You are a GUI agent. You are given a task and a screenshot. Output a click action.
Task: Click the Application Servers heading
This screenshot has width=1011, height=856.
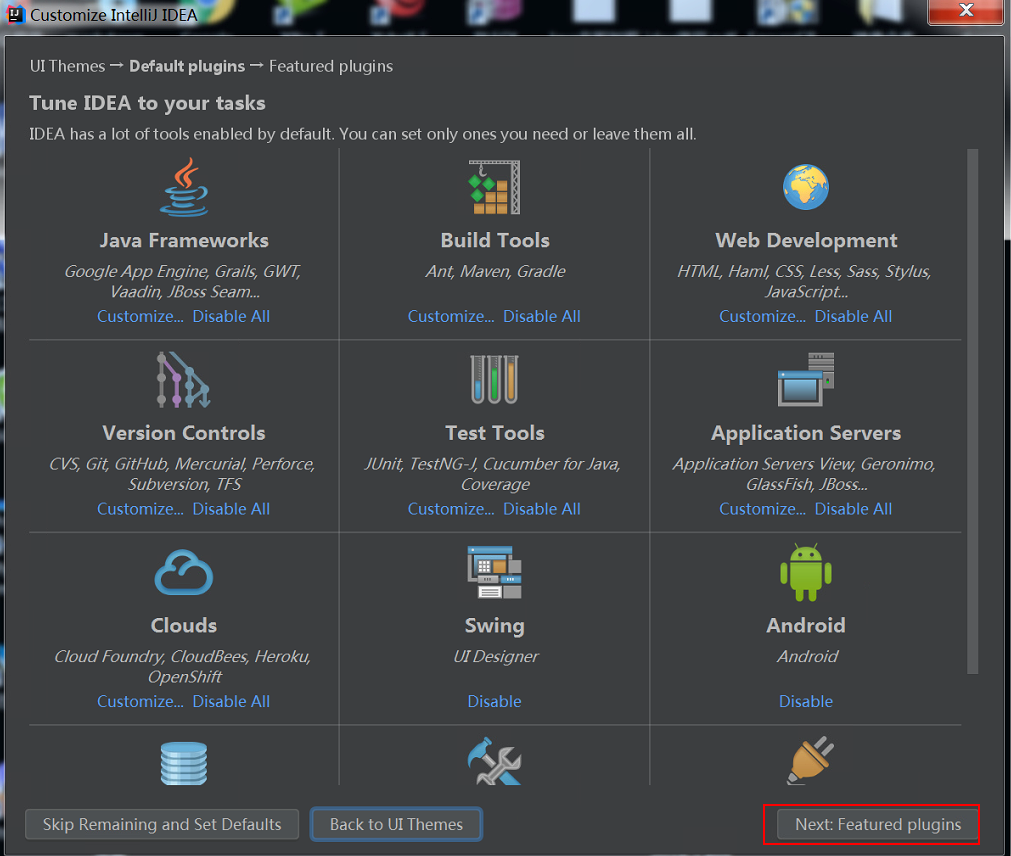(806, 433)
